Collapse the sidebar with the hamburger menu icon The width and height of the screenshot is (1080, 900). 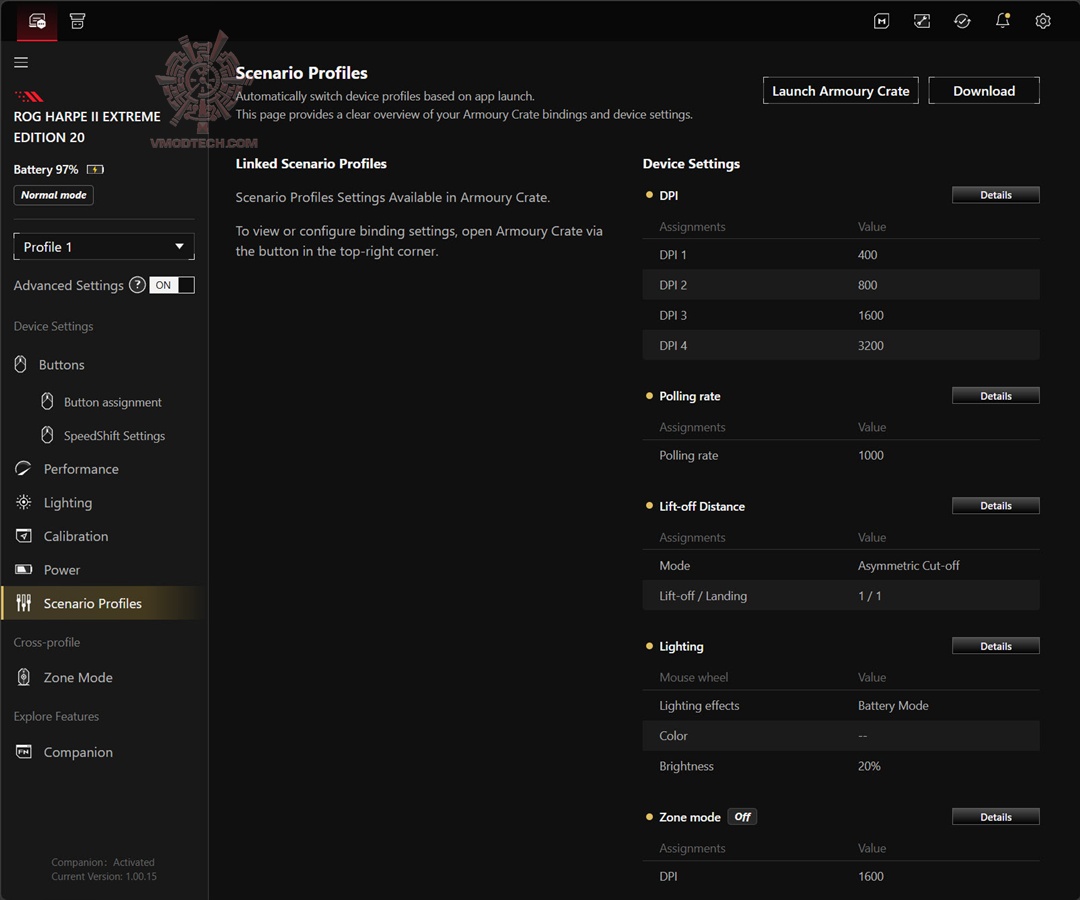click(x=21, y=63)
